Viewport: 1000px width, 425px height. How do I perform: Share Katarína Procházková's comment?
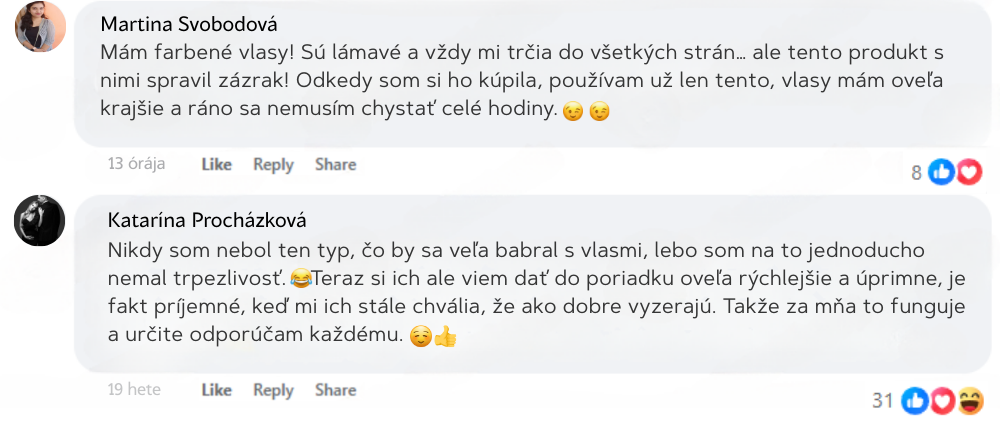pos(335,390)
